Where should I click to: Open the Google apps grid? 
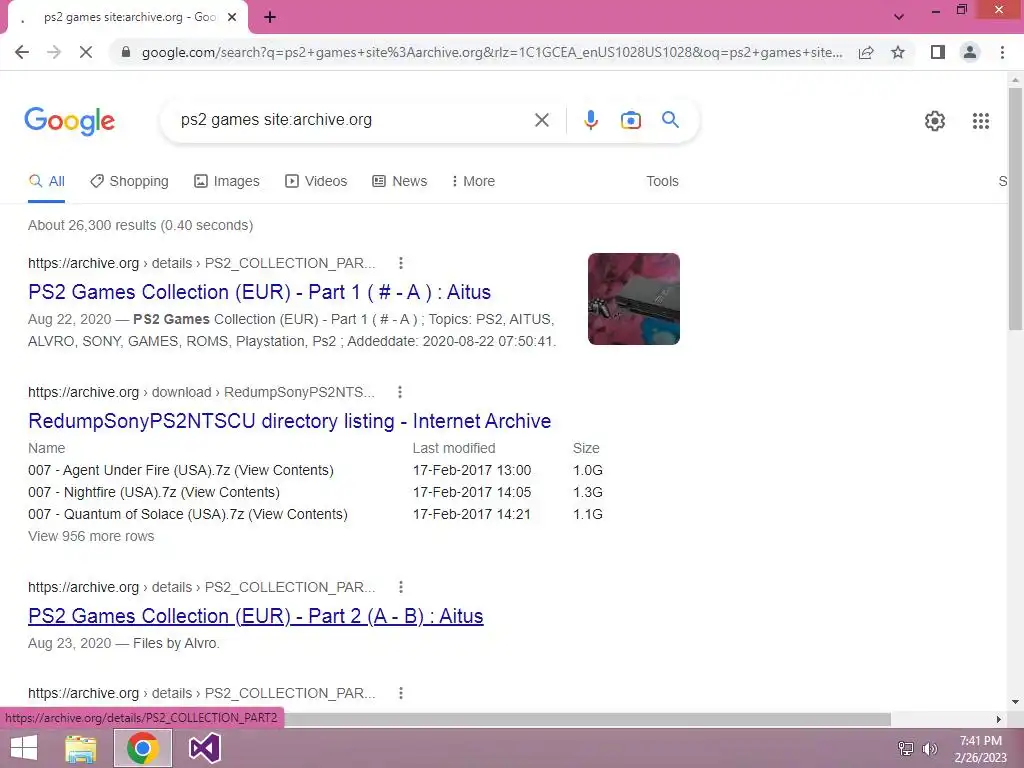coord(980,121)
